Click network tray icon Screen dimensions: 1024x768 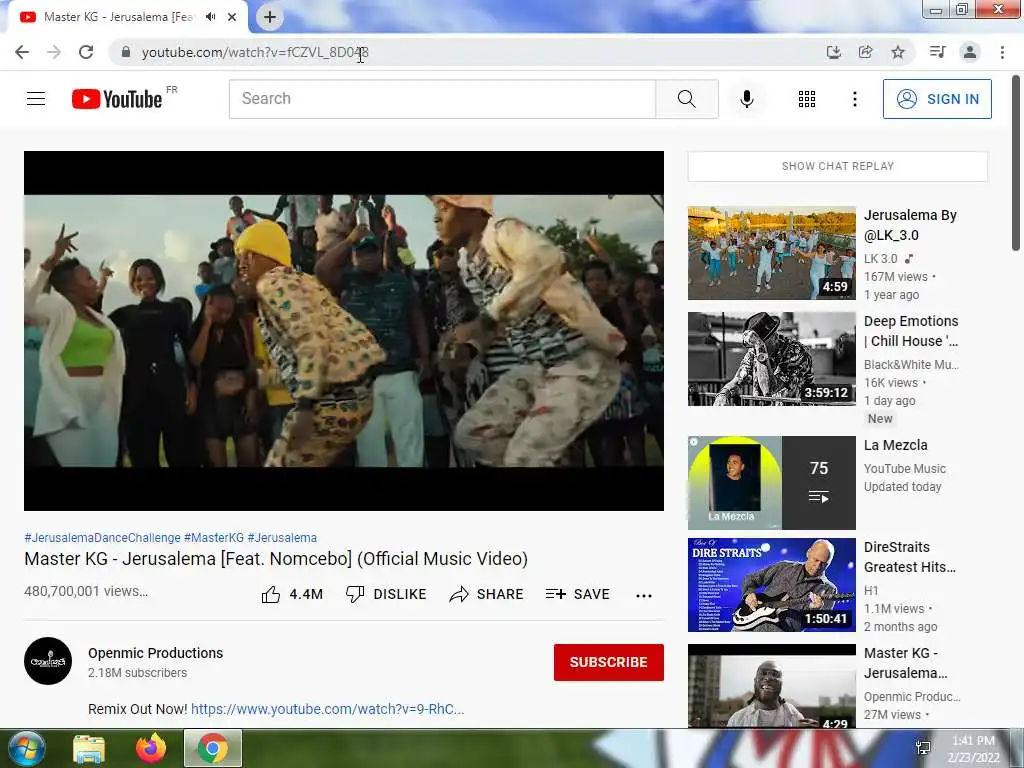[x=923, y=748]
